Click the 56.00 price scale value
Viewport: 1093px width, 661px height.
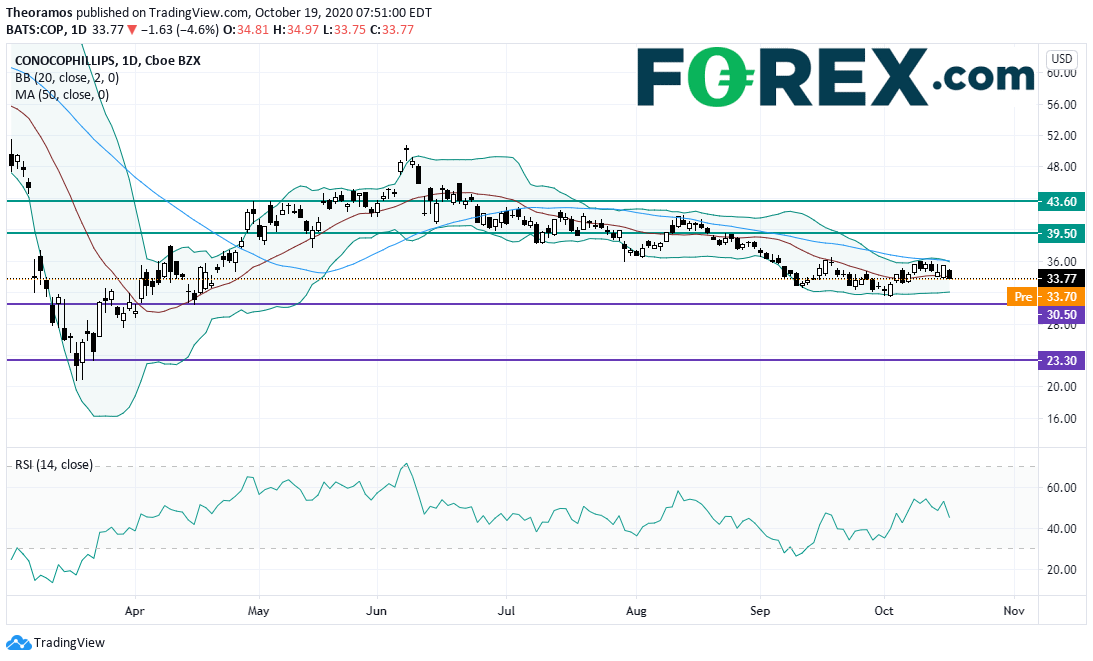tap(1062, 105)
